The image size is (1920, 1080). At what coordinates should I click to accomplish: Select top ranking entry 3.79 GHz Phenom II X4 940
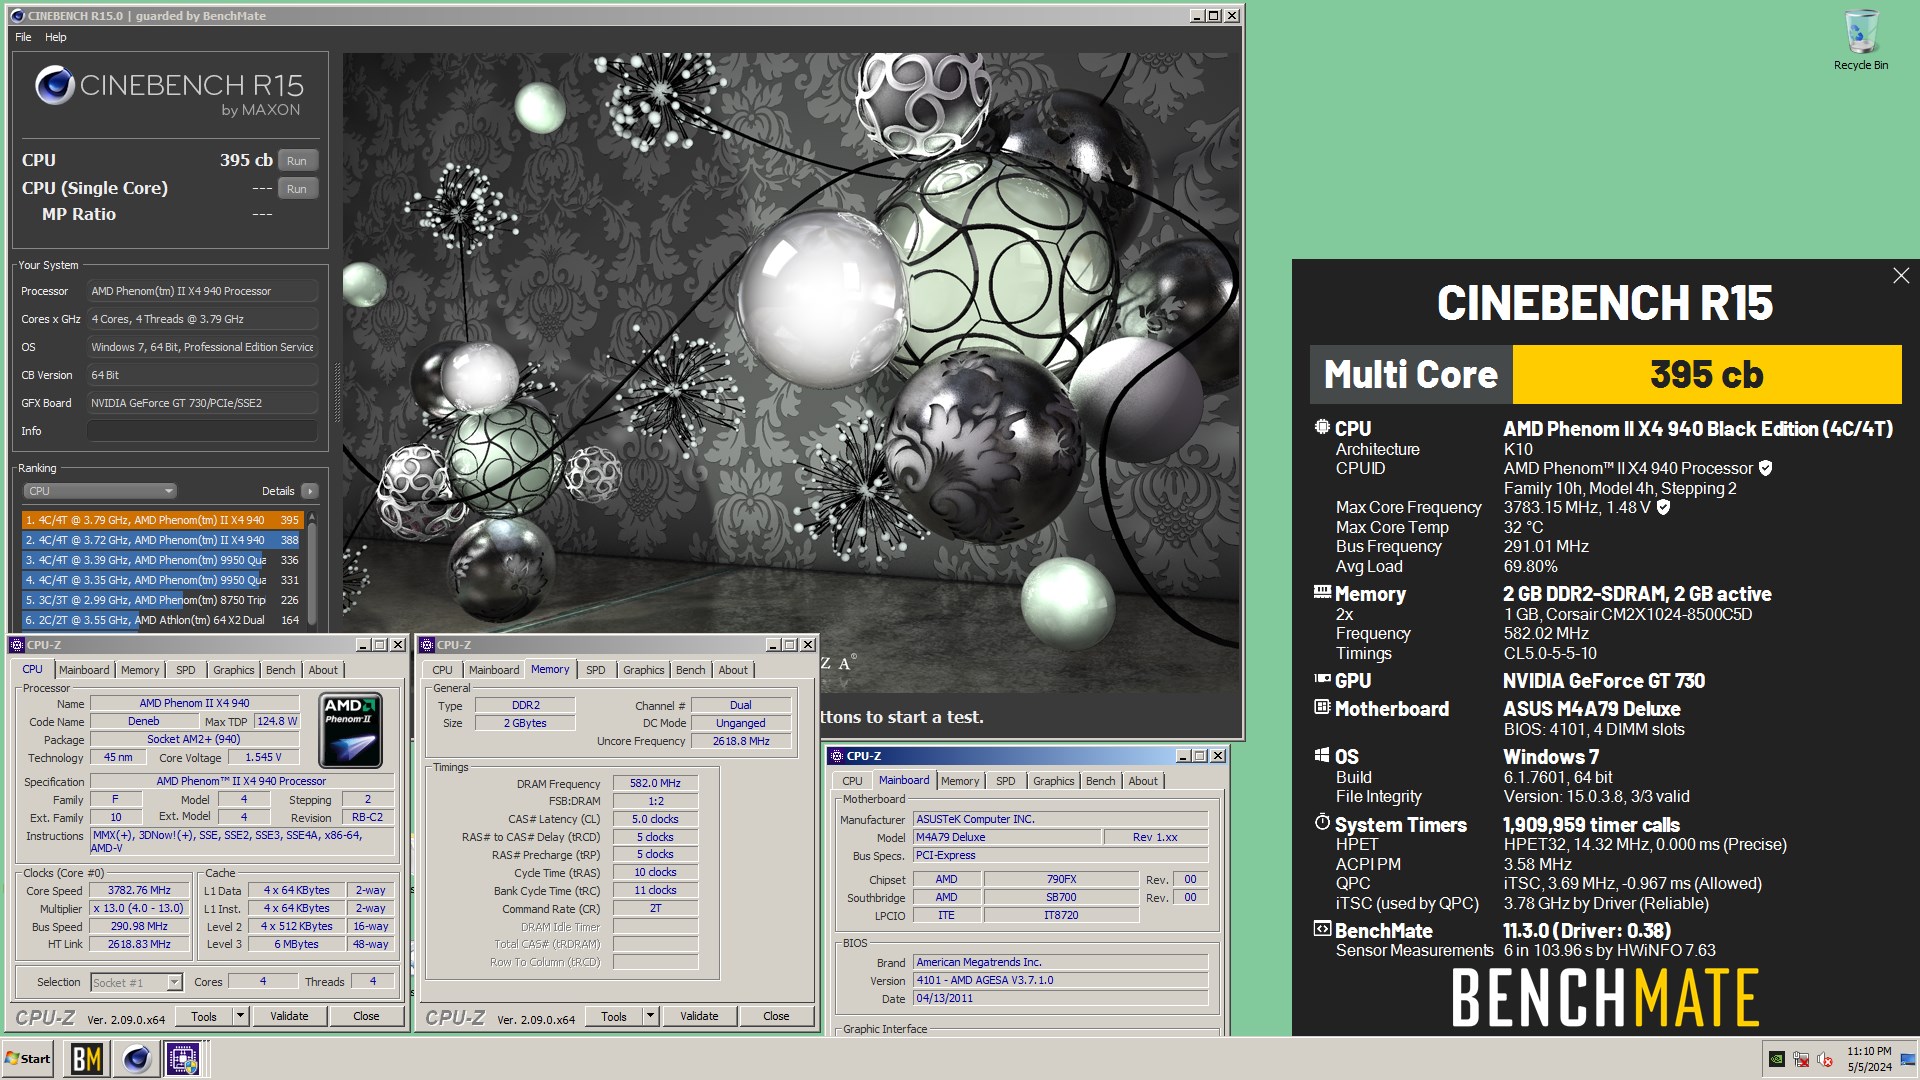click(162, 520)
